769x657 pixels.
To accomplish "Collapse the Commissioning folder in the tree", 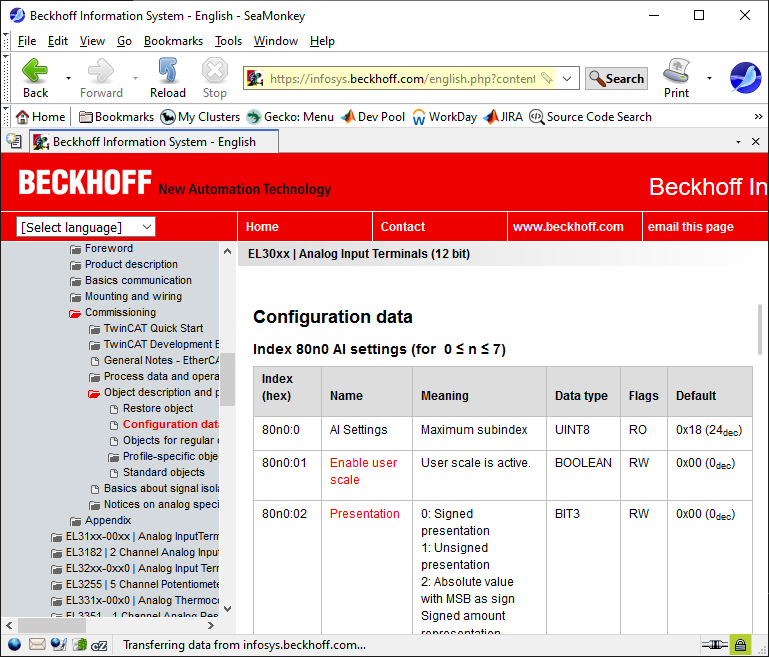I will tap(76, 313).
